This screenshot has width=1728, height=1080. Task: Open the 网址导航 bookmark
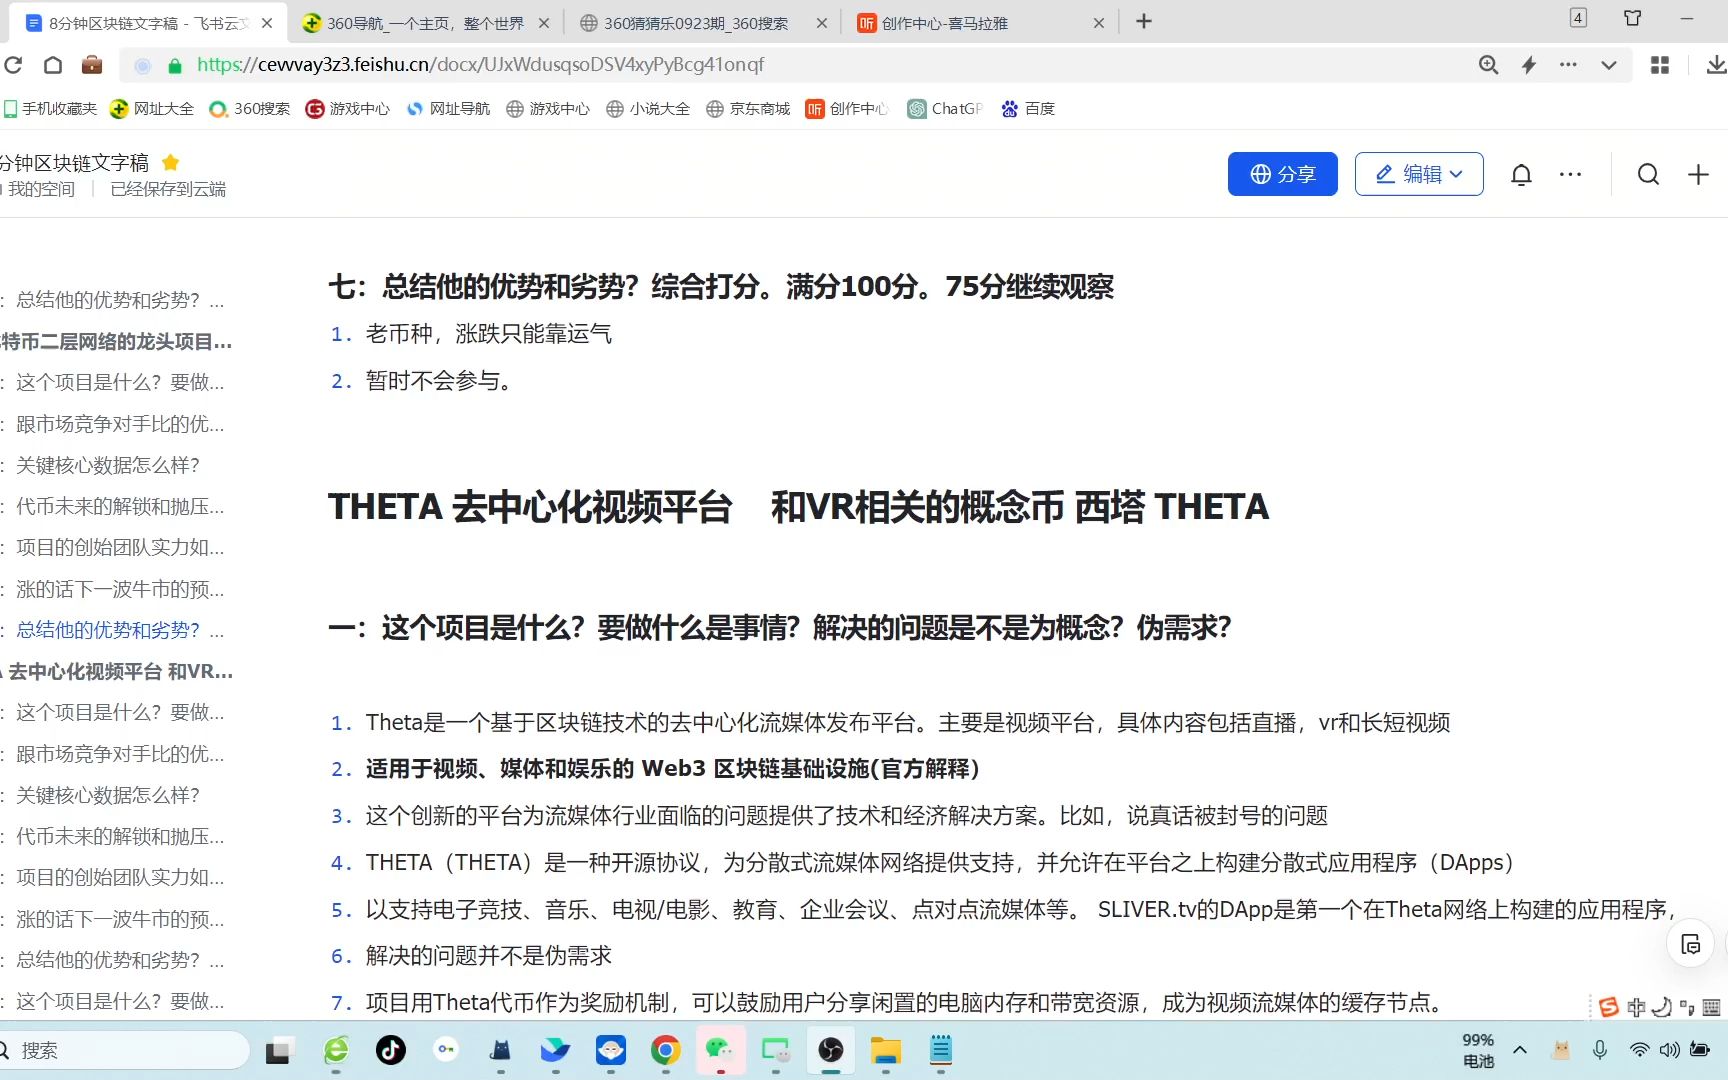448,109
